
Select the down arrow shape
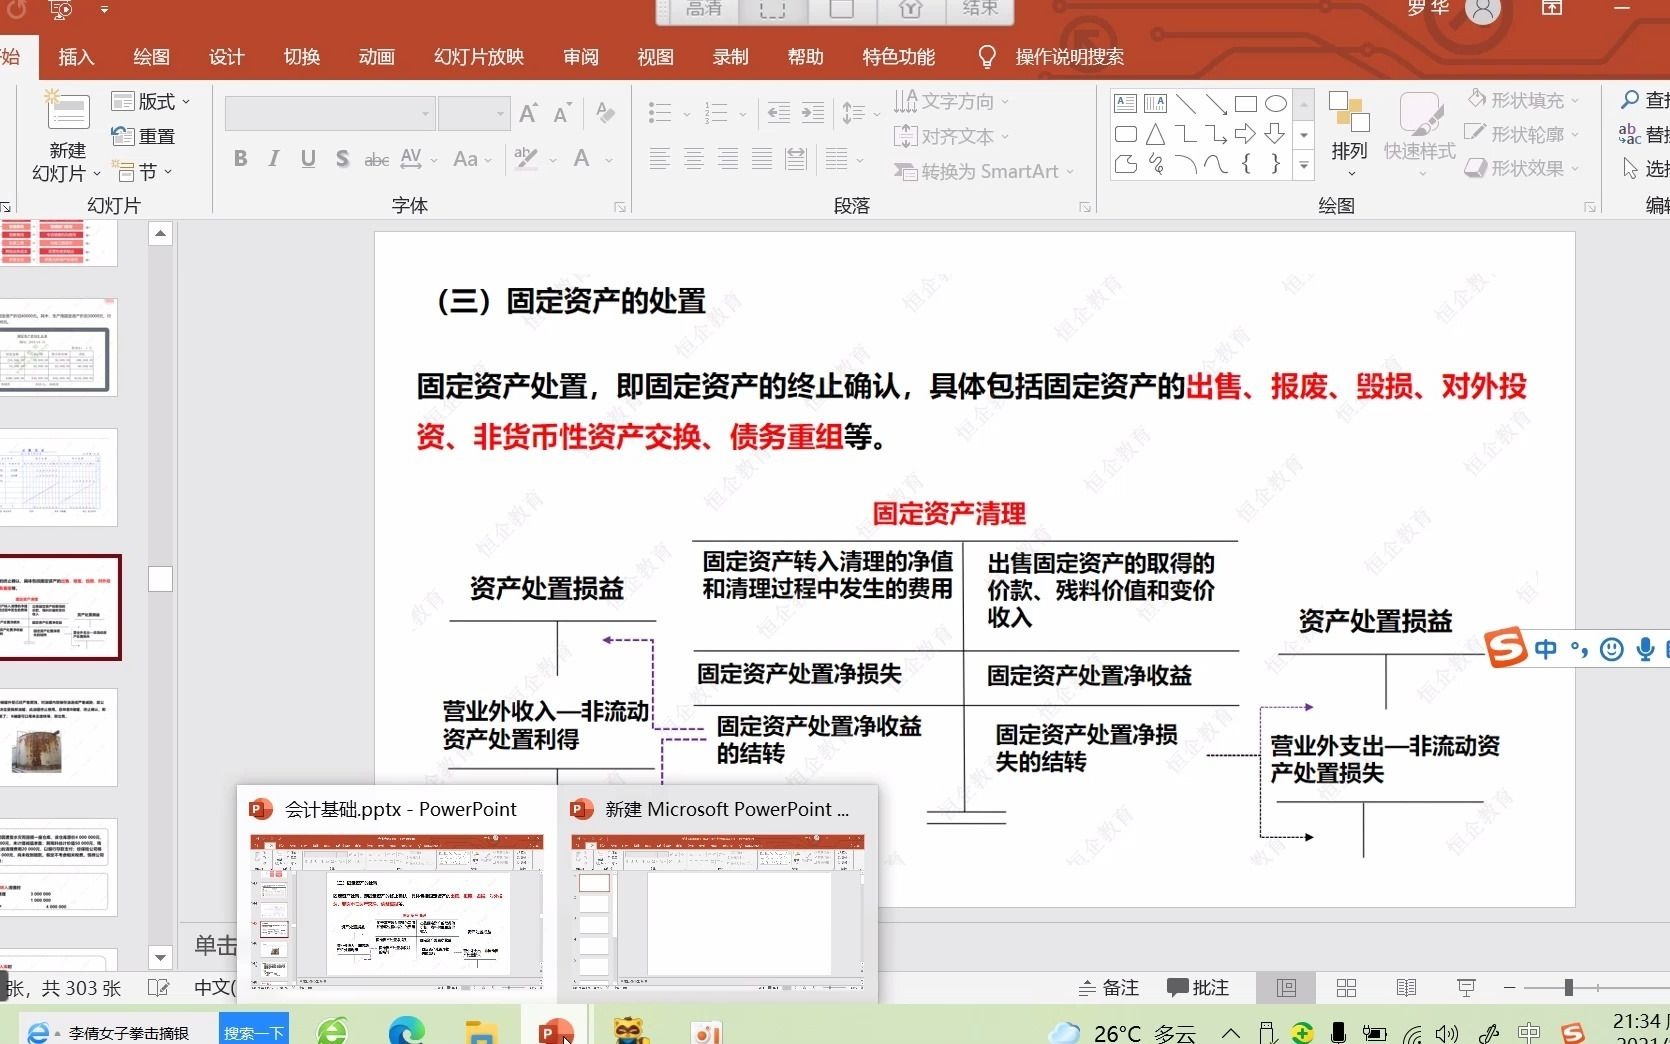click(1275, 134)
